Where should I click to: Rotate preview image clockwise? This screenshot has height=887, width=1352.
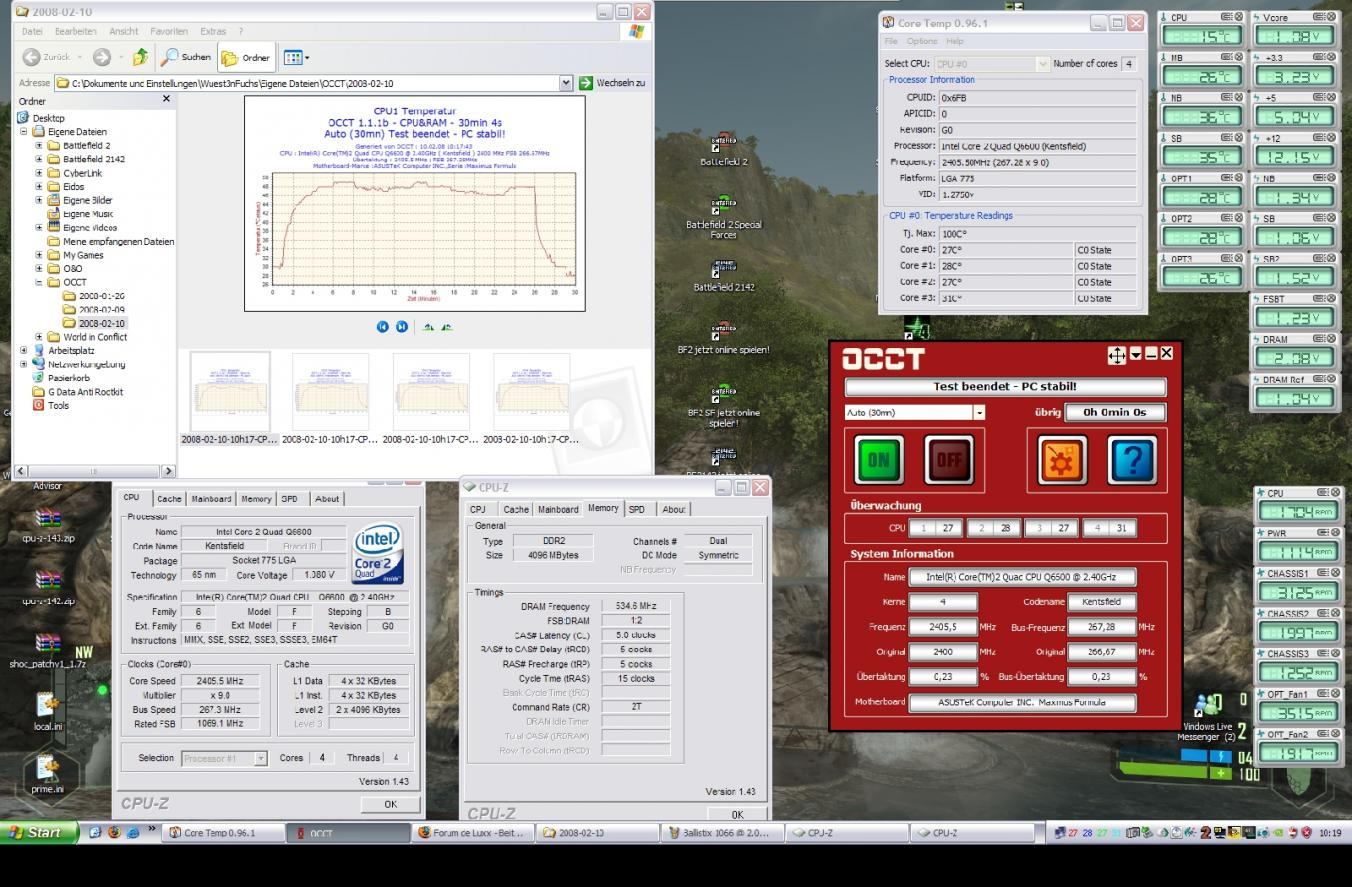point(428,326)
